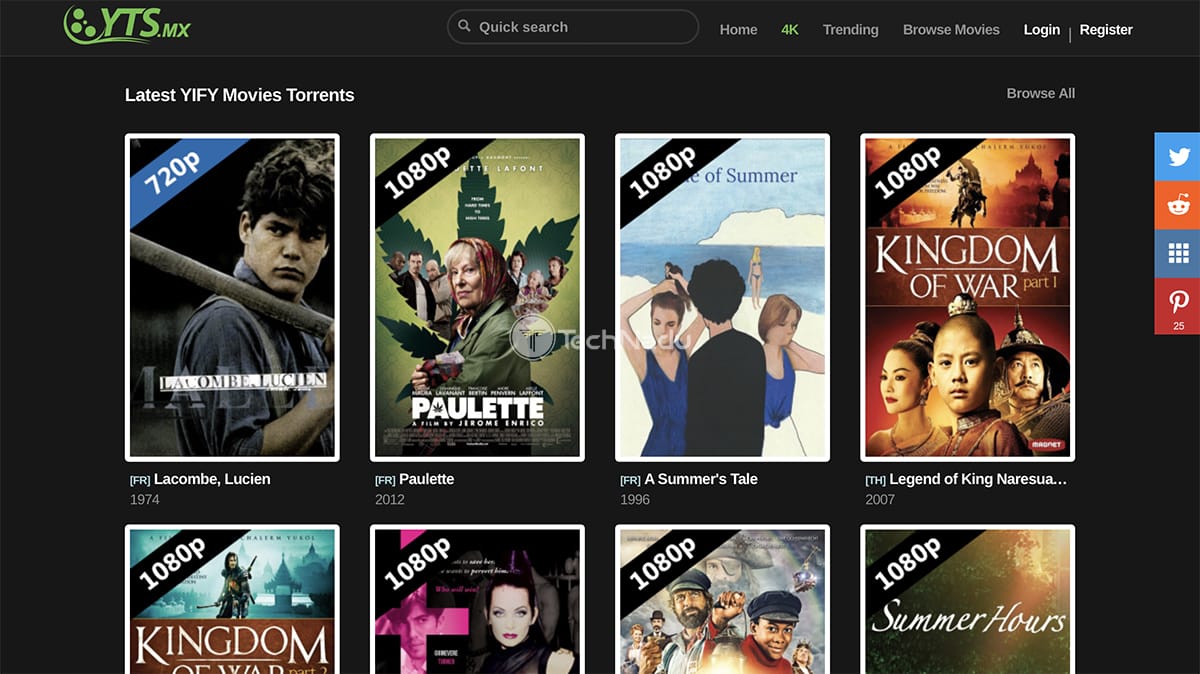Image resolution: width=1200 pixels, height=674 pixels.
Task: Open the Summer Hours poster
Action: pos(967,599)
